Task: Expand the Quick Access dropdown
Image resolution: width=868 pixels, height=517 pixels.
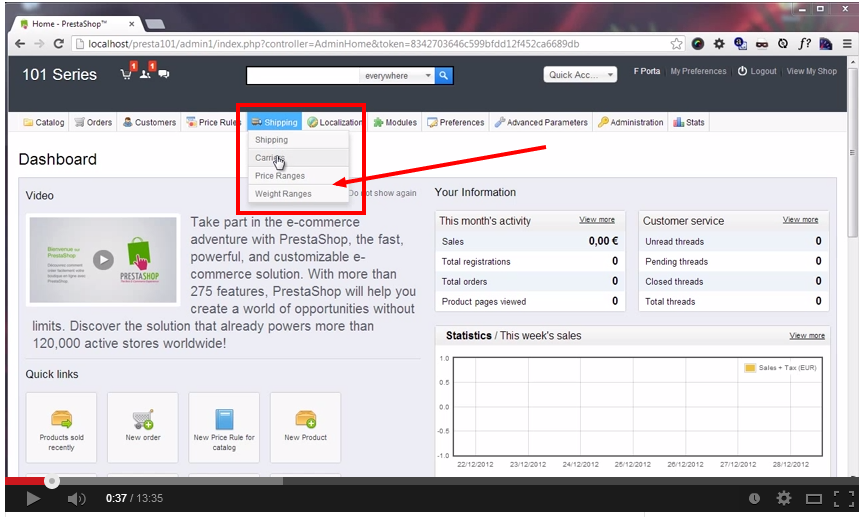Action: [580, 75]
